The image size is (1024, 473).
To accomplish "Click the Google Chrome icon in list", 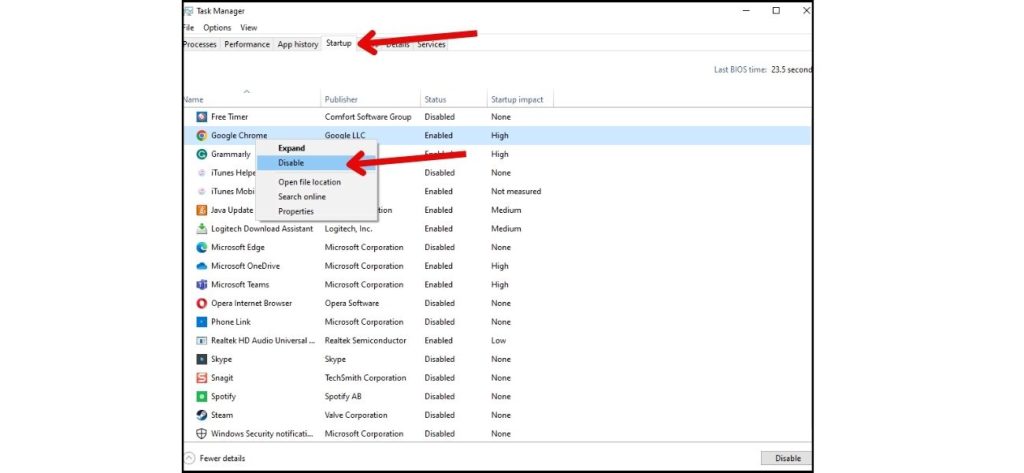I will coord(202,136).
